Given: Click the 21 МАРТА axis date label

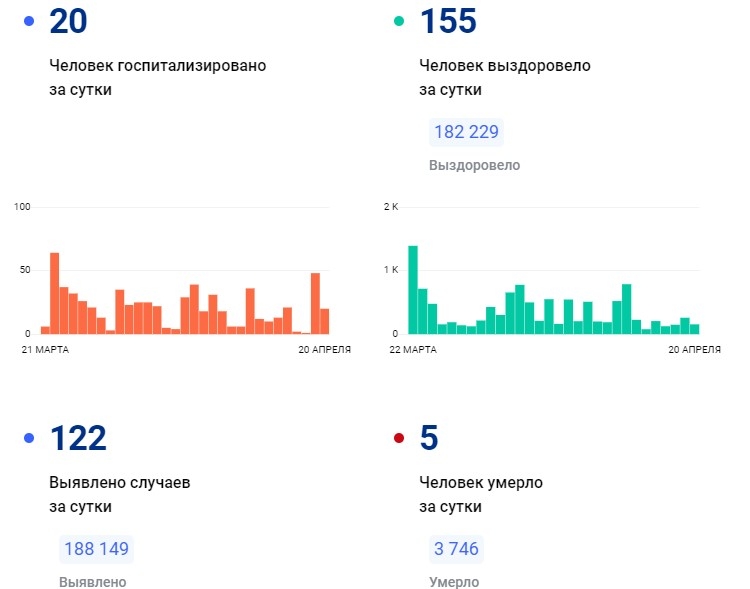Looking at the screenshot, I should tap(46, 349).
